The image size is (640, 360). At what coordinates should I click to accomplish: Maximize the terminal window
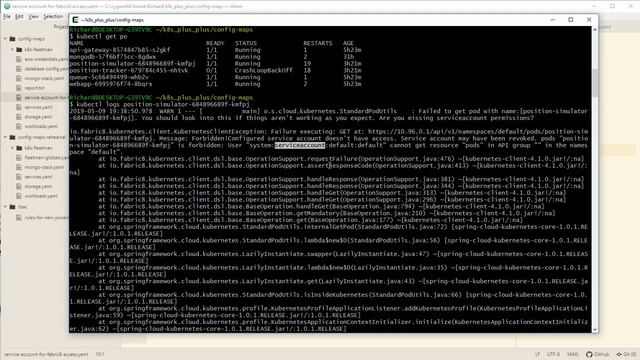(571, 20)
